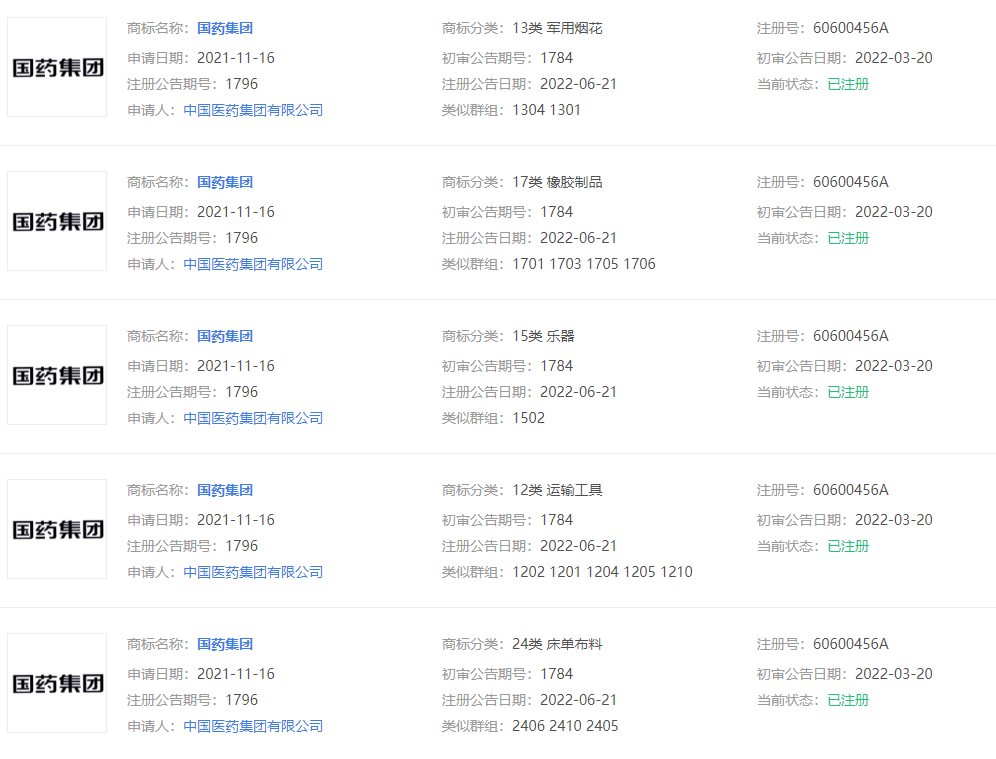The height and width of the screenshot is (759, 996).
Task: Click registration issue 1796 in 运输工具 row
Action: [x=241, y=547]
